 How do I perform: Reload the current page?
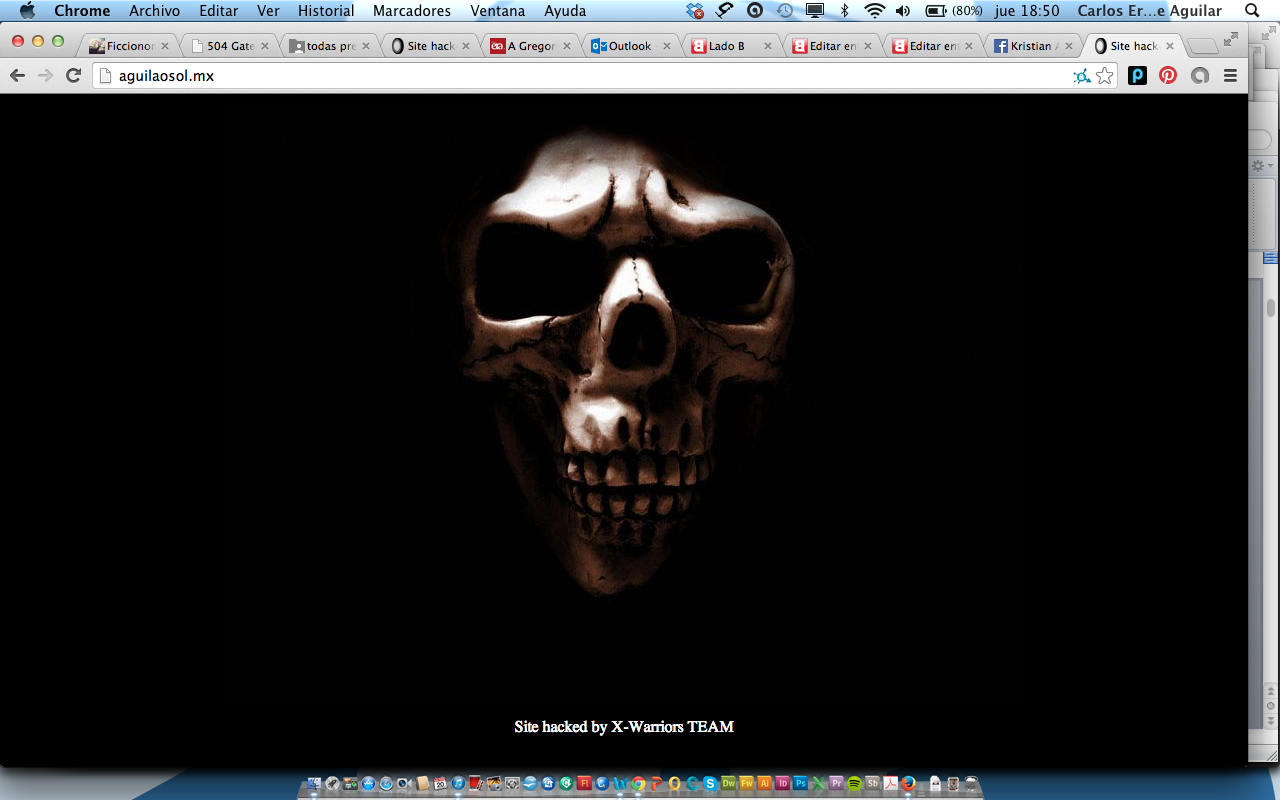[73, 76]
